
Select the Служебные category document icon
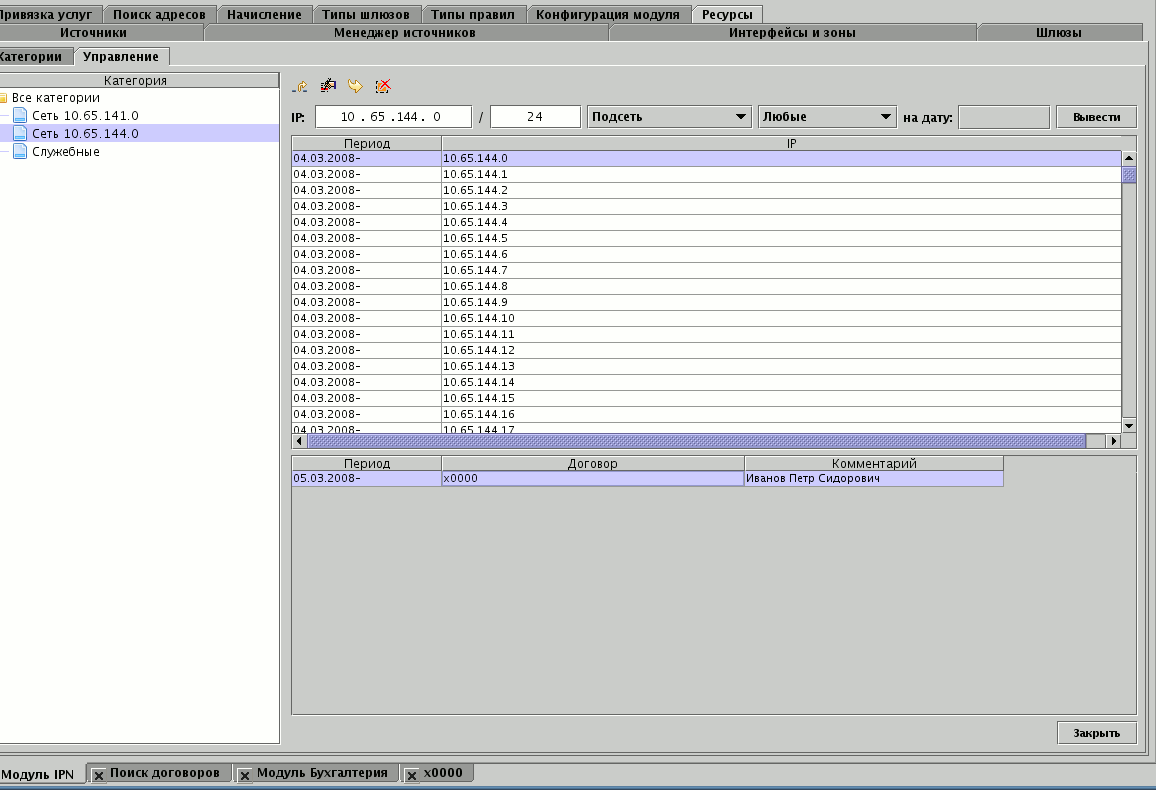(20, 152)
